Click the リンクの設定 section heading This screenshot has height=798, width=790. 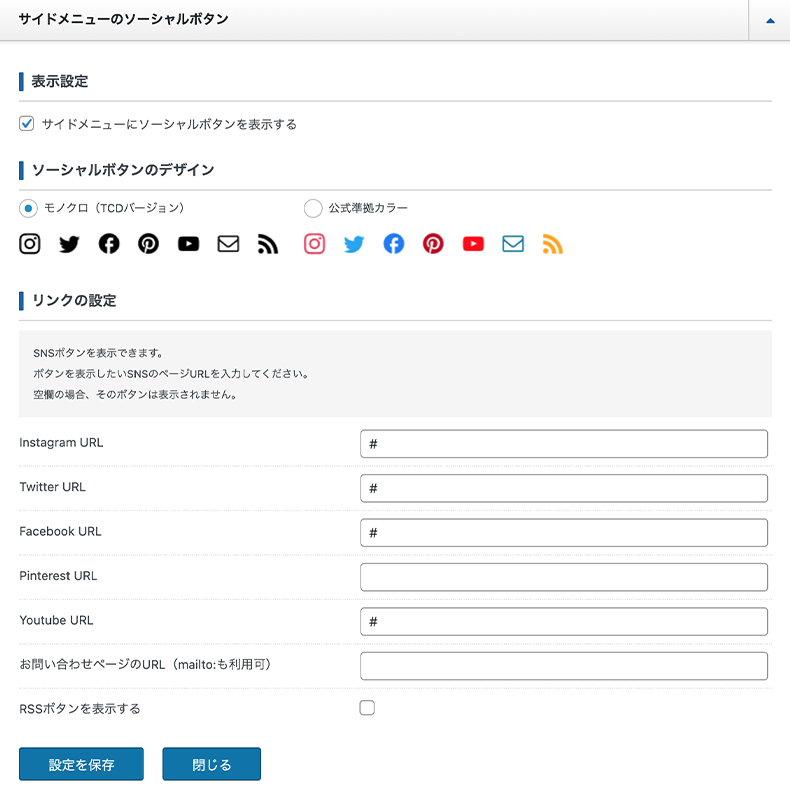click(x=74, y=301)
